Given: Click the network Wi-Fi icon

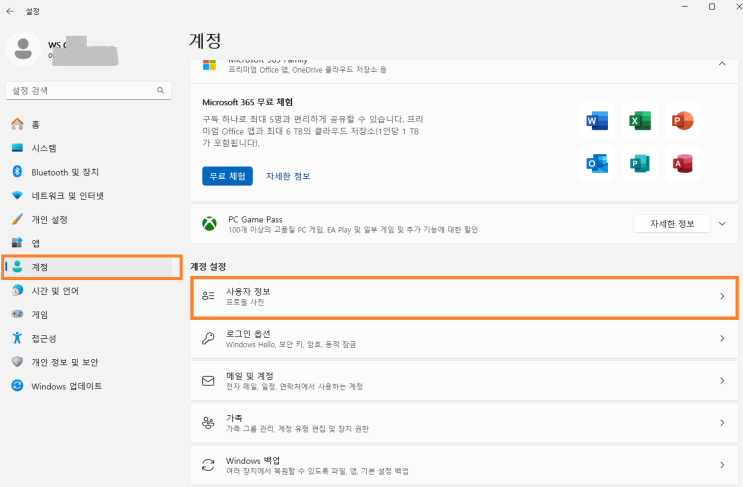Looking at the screenshot, I should click(17, 195).
